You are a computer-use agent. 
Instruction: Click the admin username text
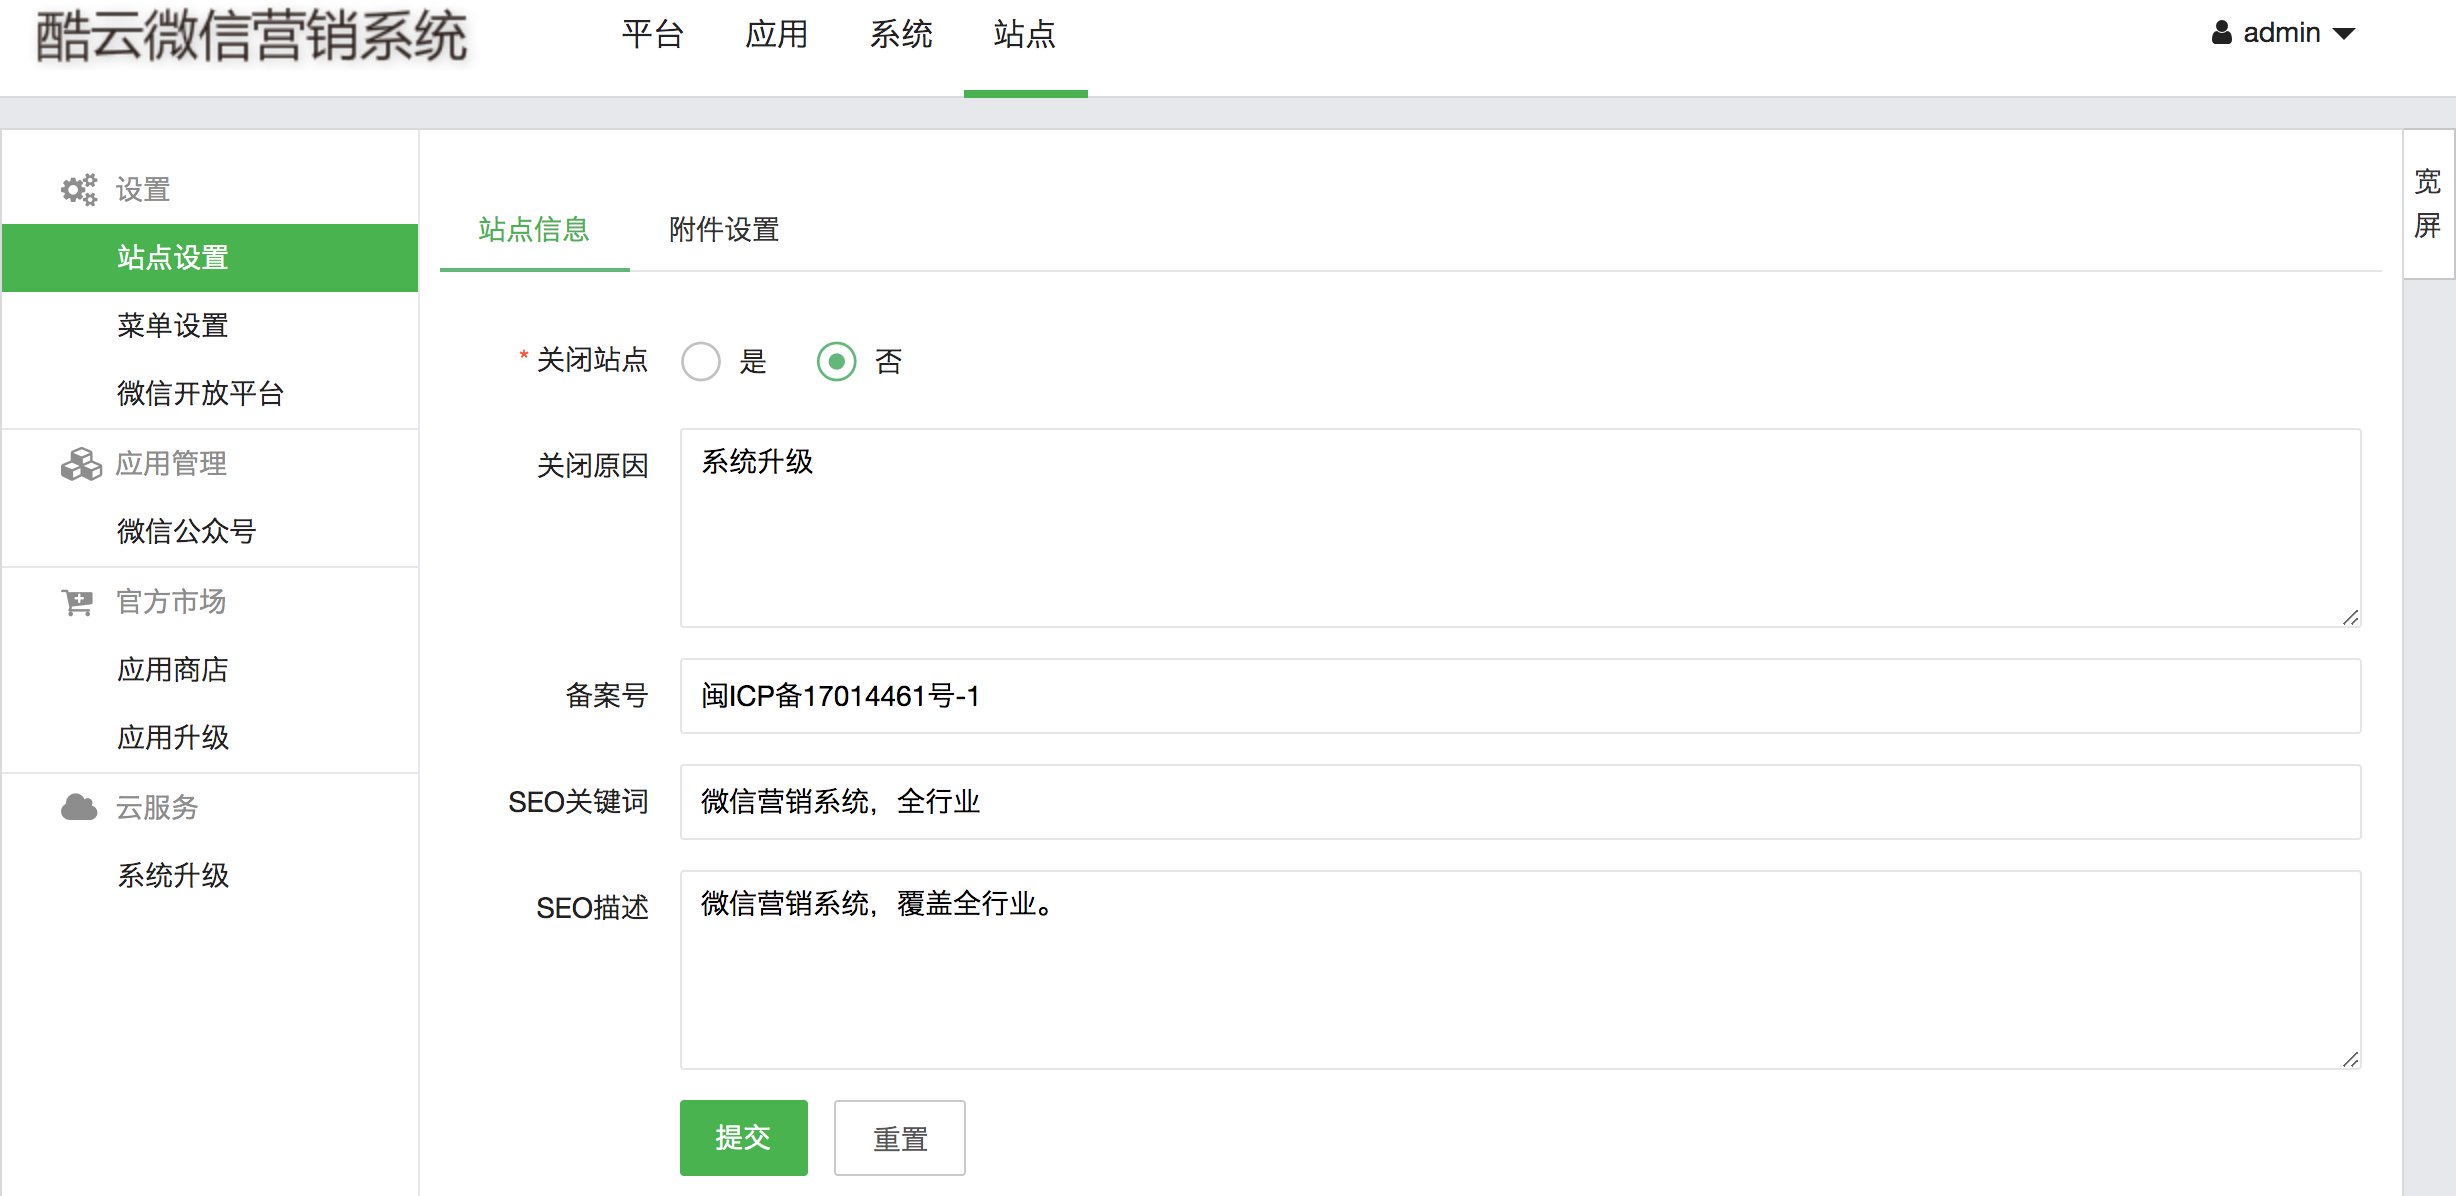click(2281, 33)
